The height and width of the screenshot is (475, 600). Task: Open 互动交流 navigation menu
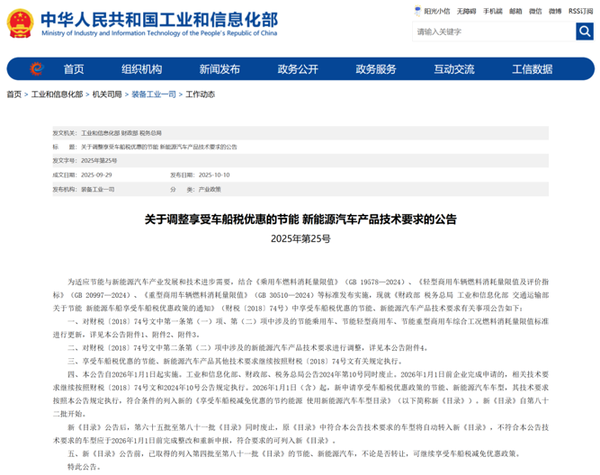point(453,69)
